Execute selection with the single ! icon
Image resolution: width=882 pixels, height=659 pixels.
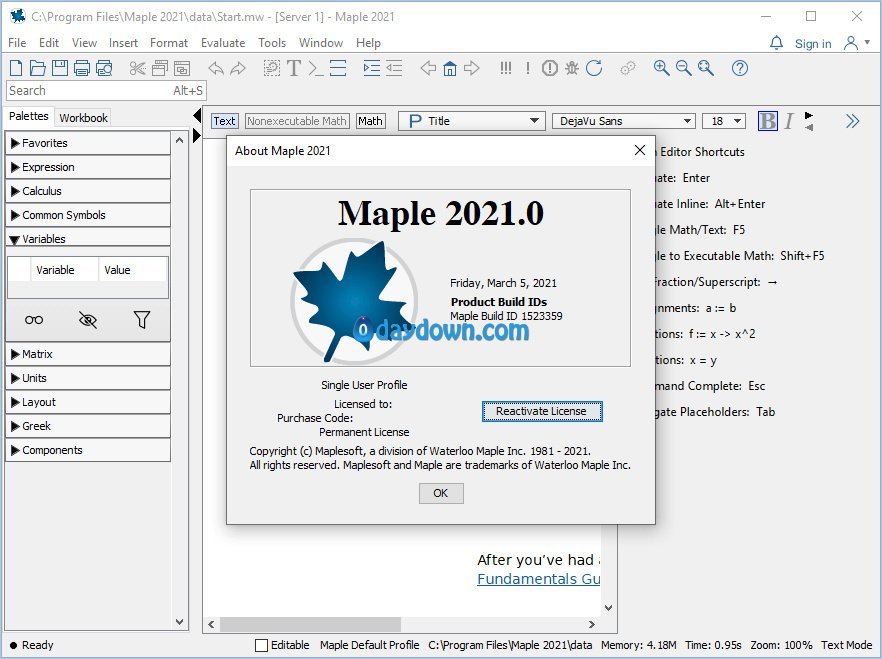point(528,68)
